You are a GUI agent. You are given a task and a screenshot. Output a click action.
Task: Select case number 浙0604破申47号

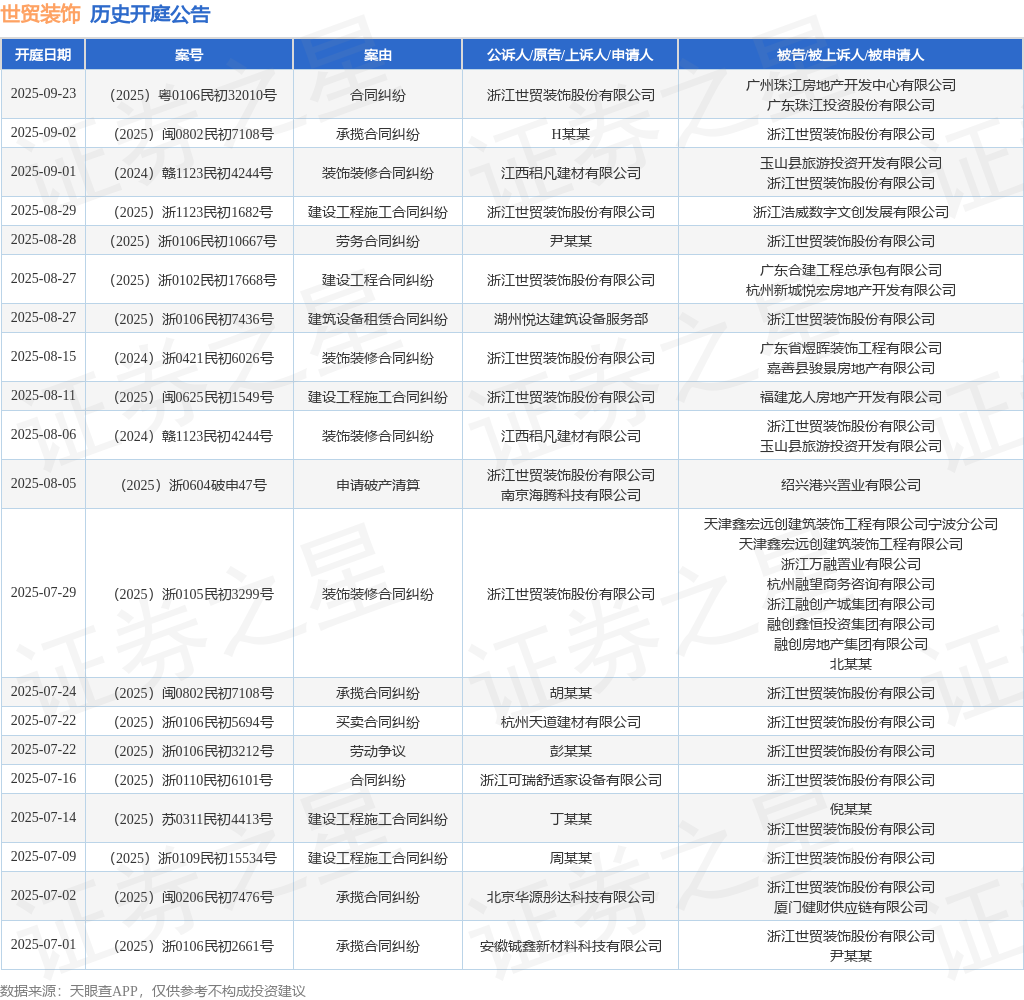pos(193,485)
